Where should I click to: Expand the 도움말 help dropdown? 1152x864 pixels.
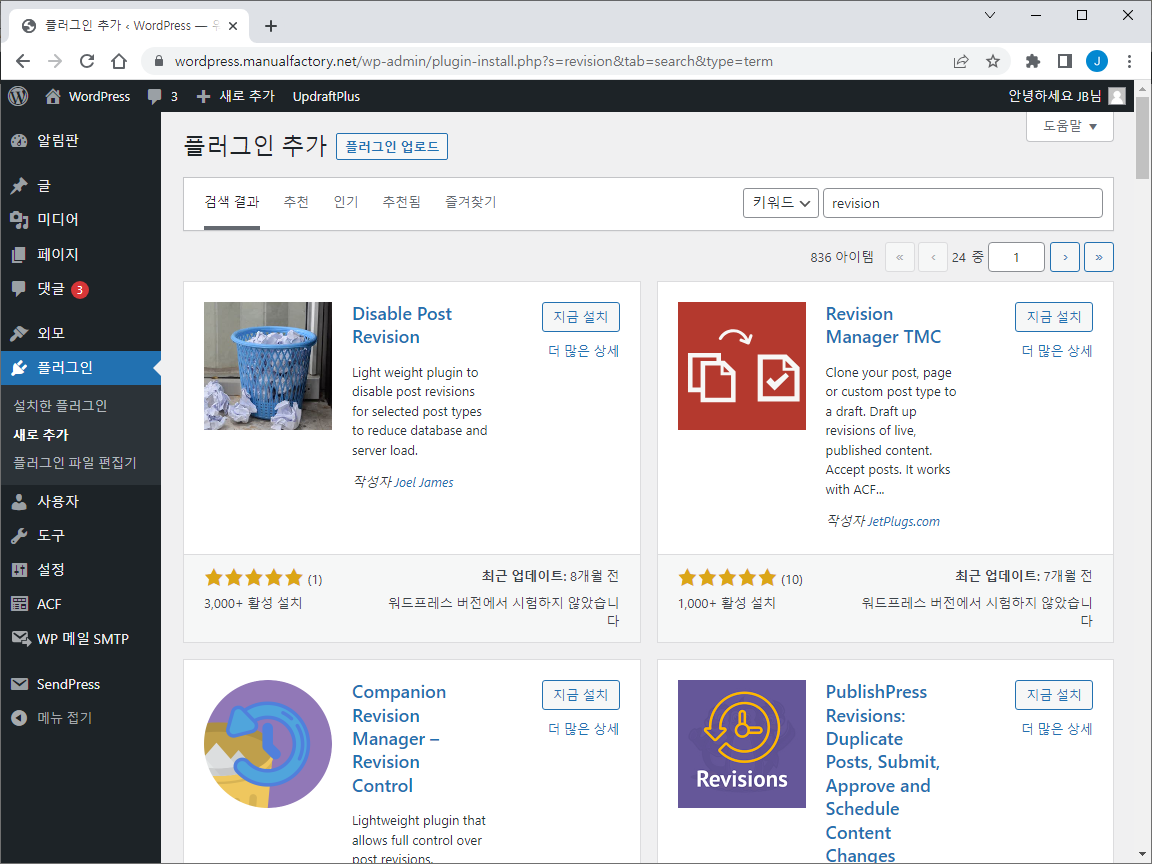tap(1070, 126)
